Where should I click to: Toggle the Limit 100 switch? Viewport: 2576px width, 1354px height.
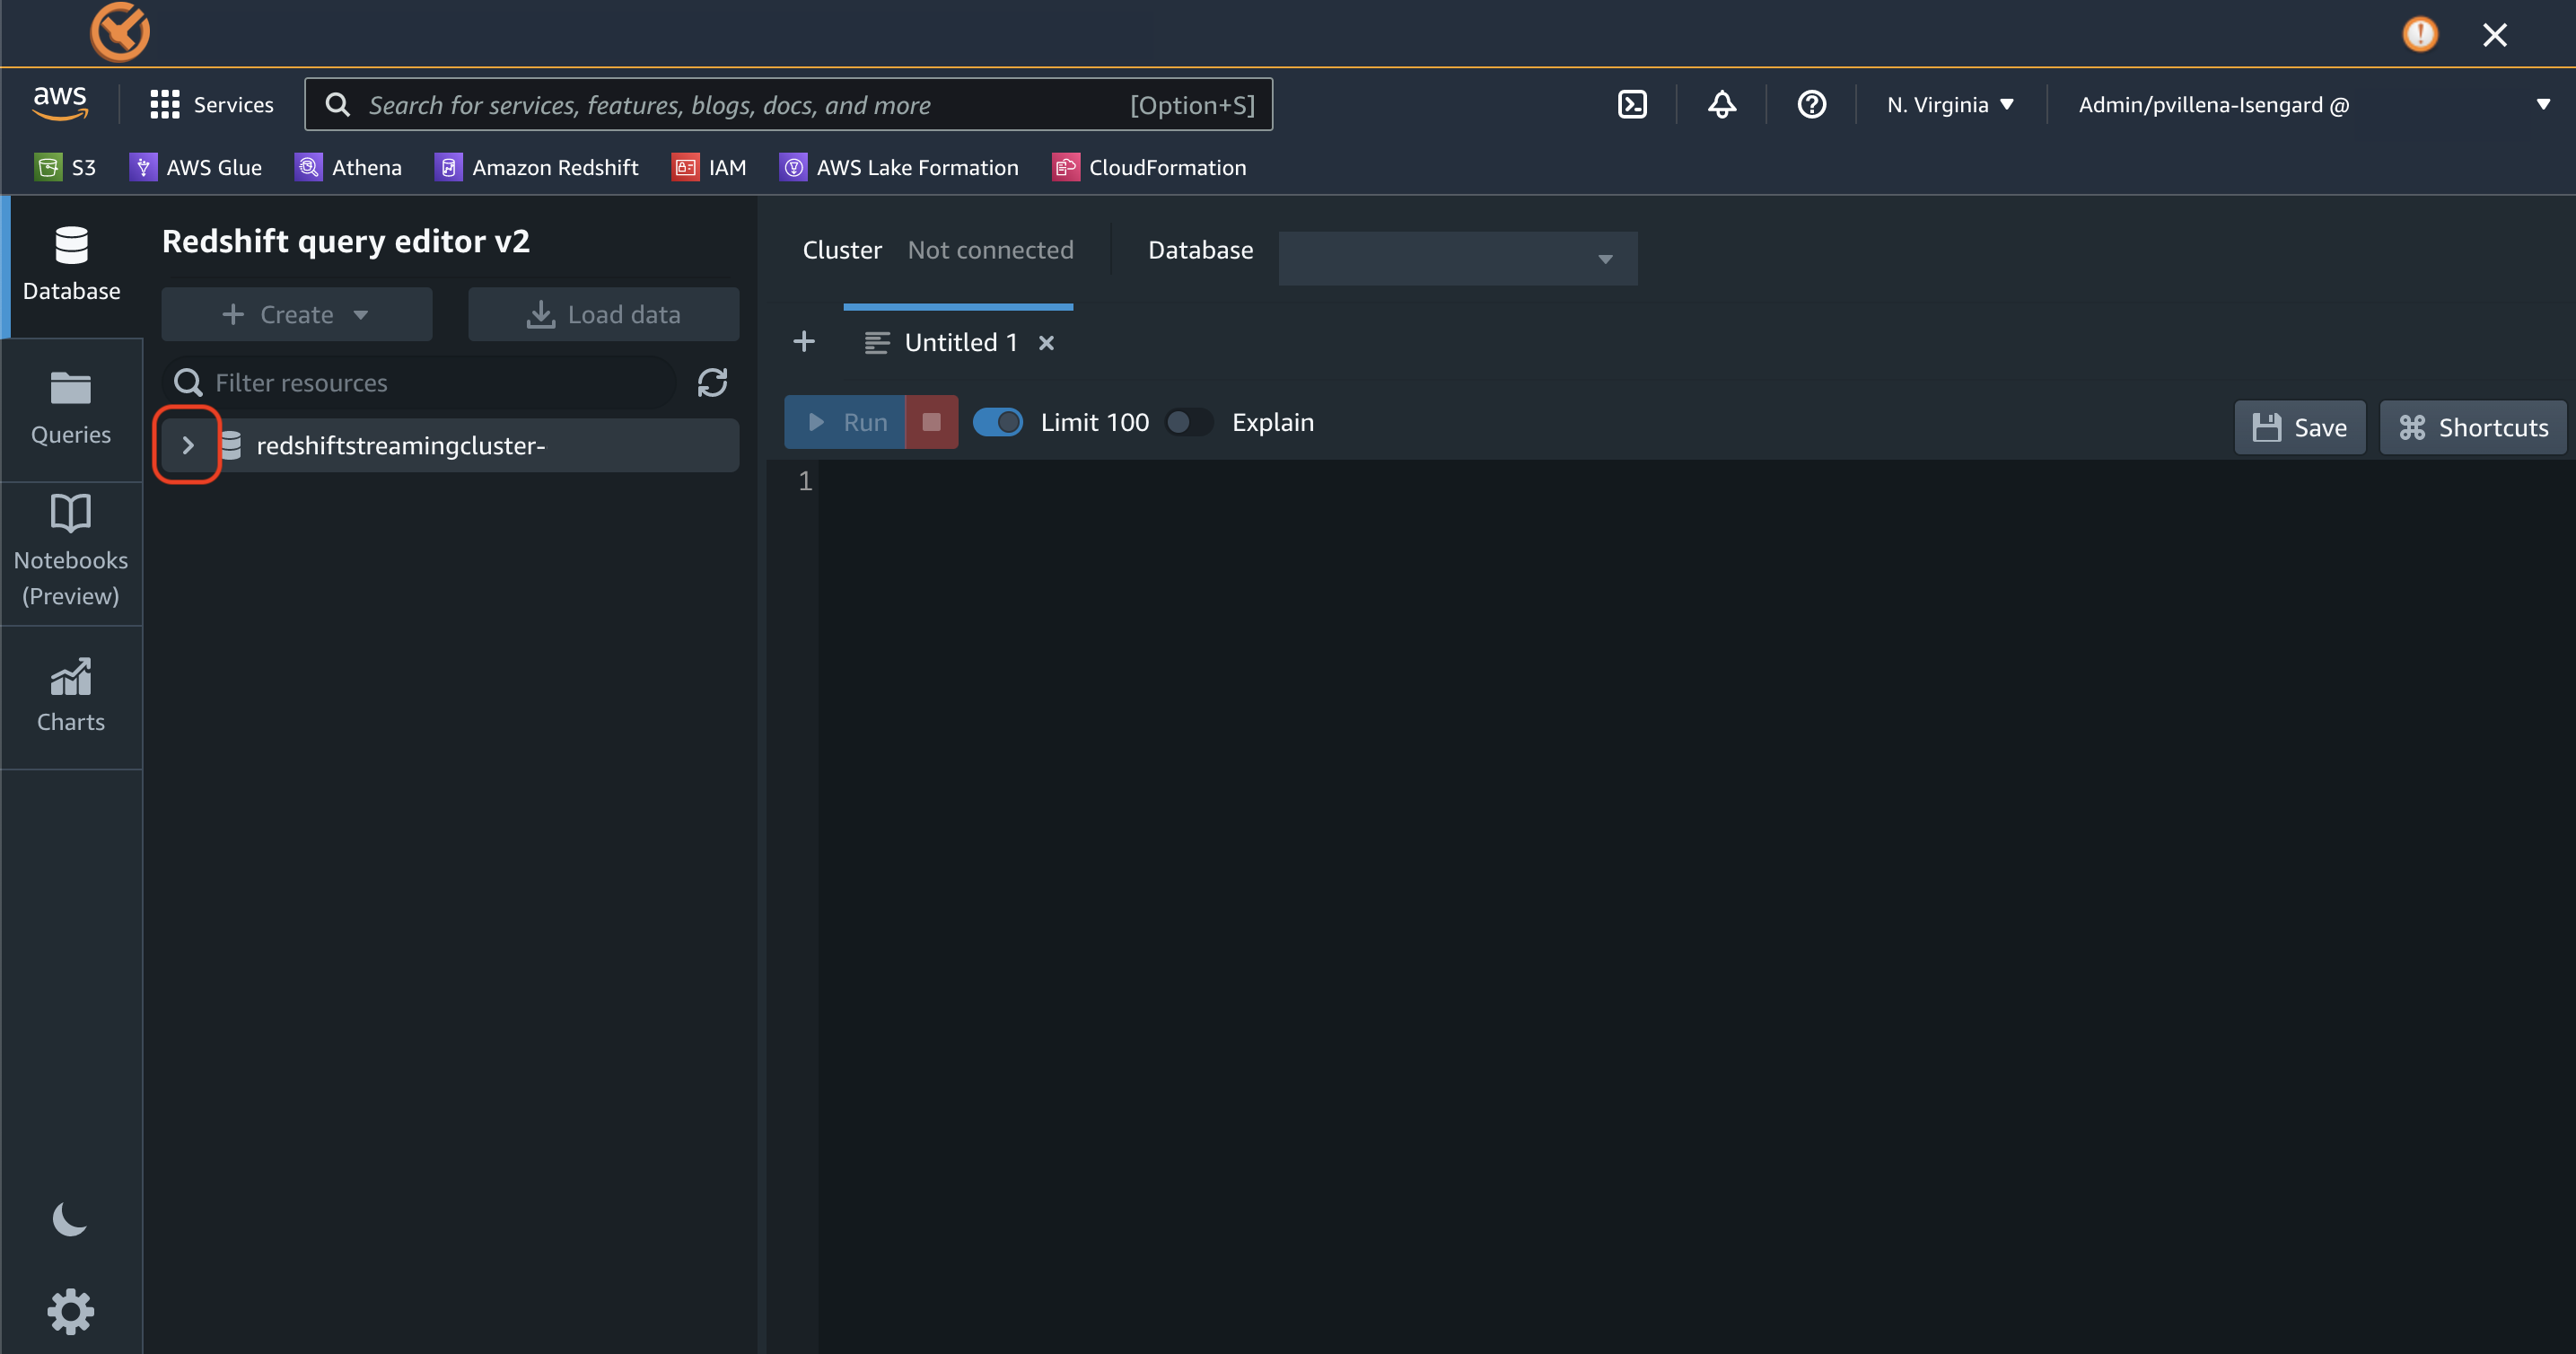click(x=997, y=422)
